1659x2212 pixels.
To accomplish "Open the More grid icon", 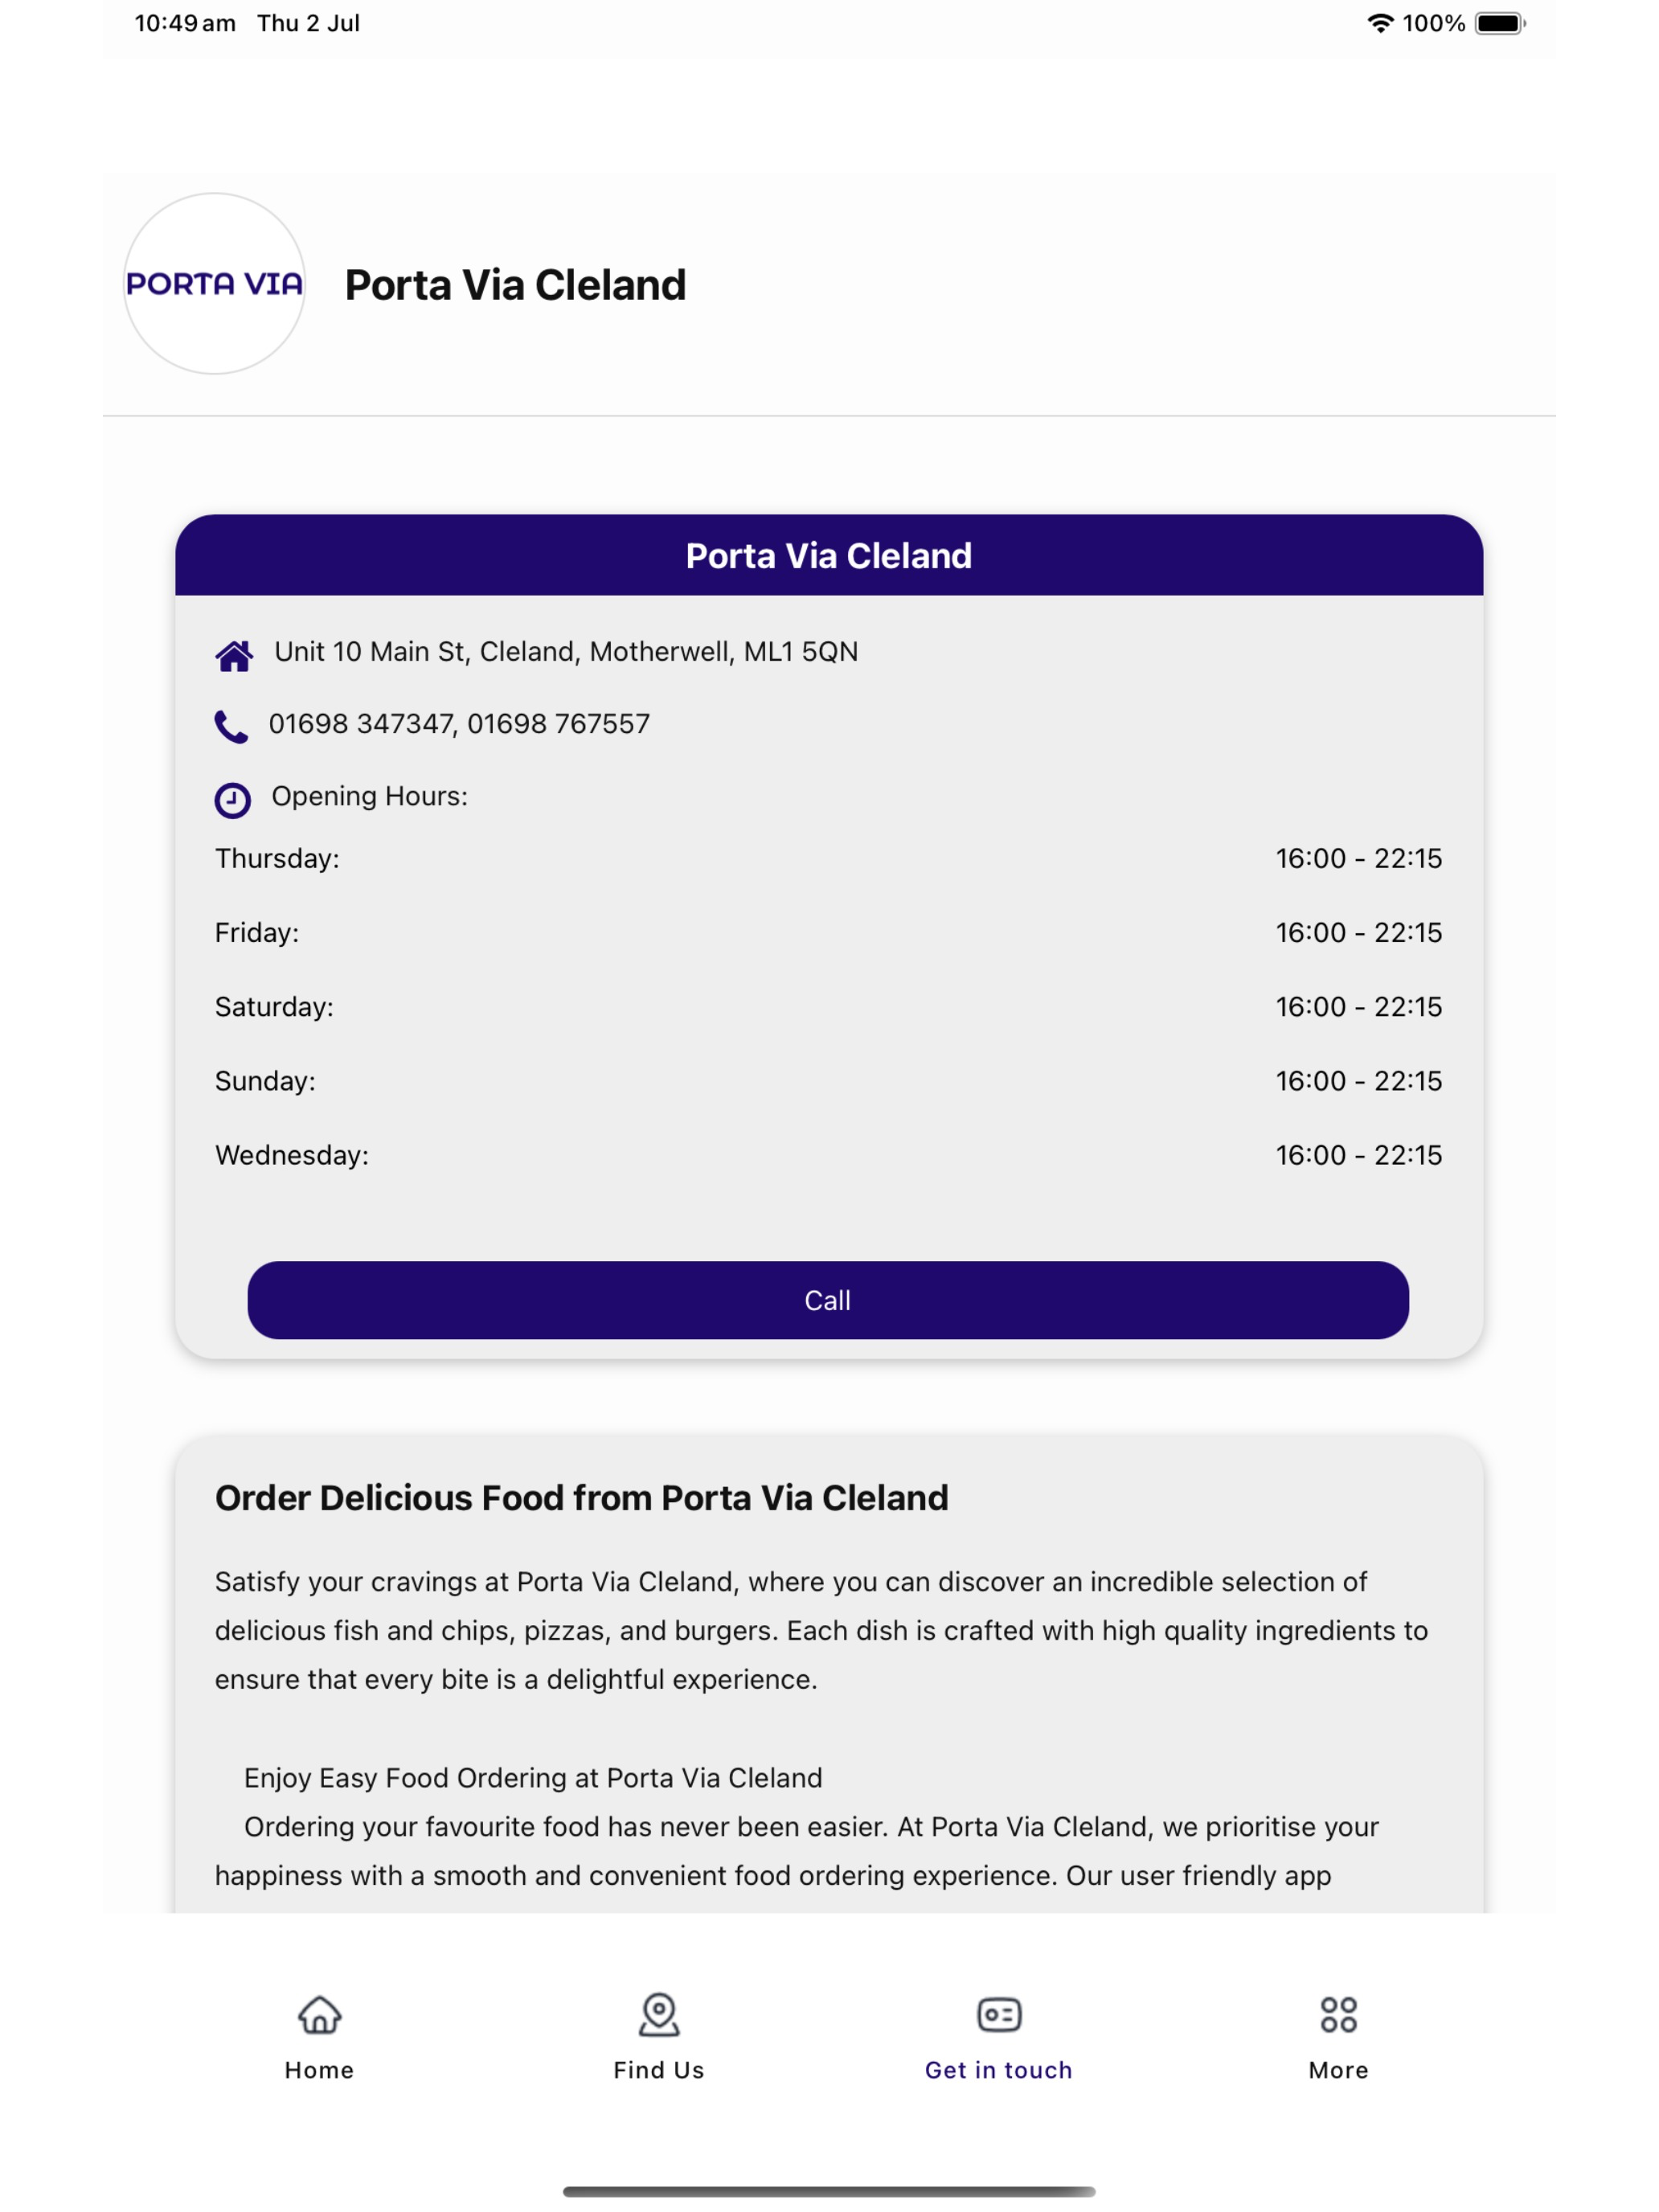I will (x=1338, y=2014).
